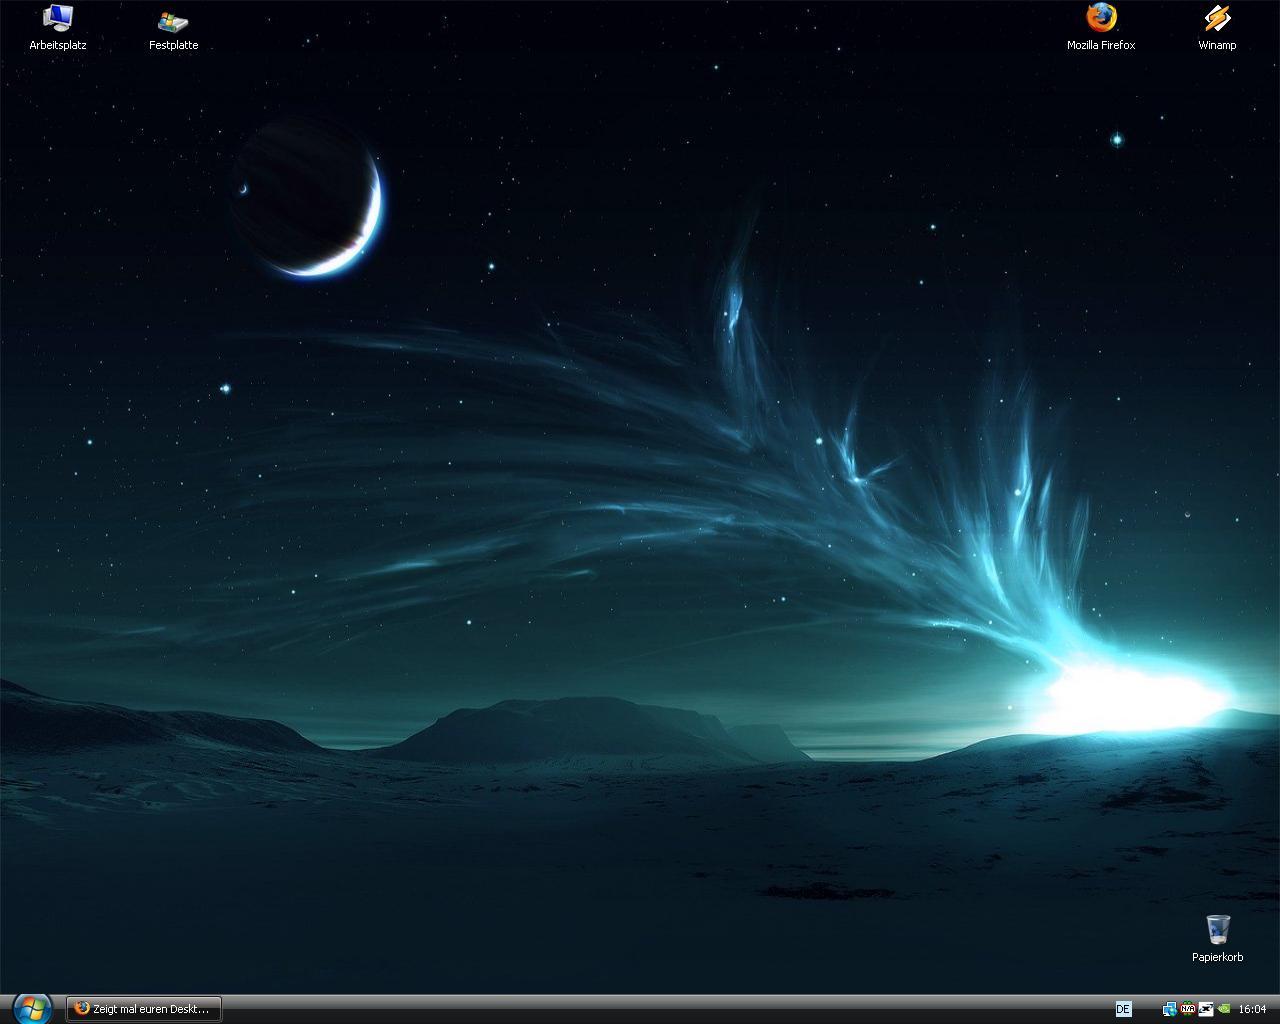Select the Papierkorb recycle bin icon
This screenshot has height=1024, width=1280.
point(1217,929)
